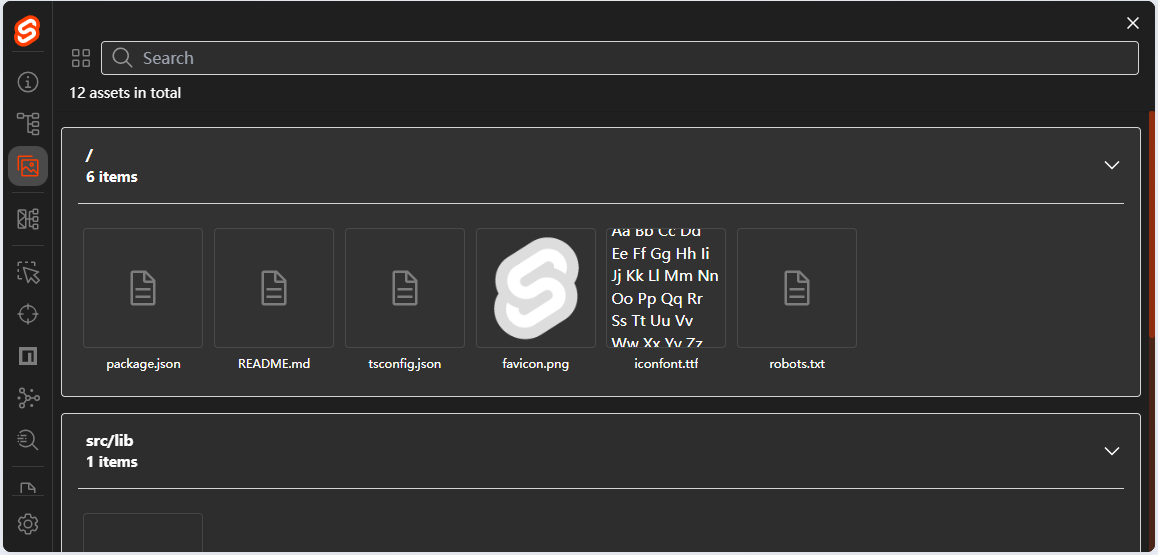
Task: Click the "12 assets in total" text
Action: (x=126, y=93)
